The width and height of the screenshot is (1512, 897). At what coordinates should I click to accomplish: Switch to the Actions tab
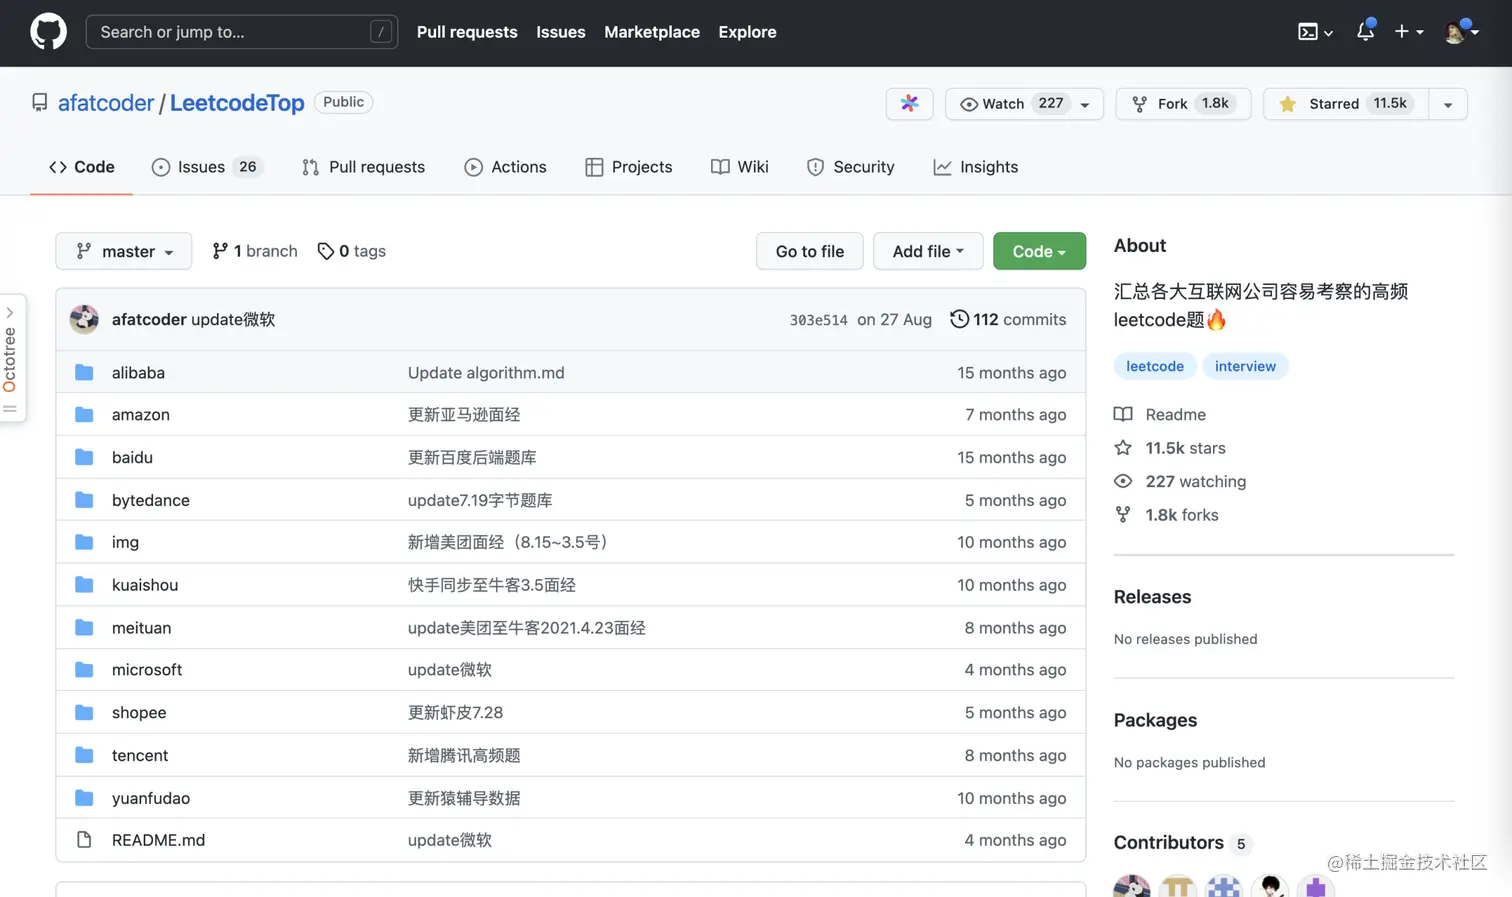click(505, 167)
